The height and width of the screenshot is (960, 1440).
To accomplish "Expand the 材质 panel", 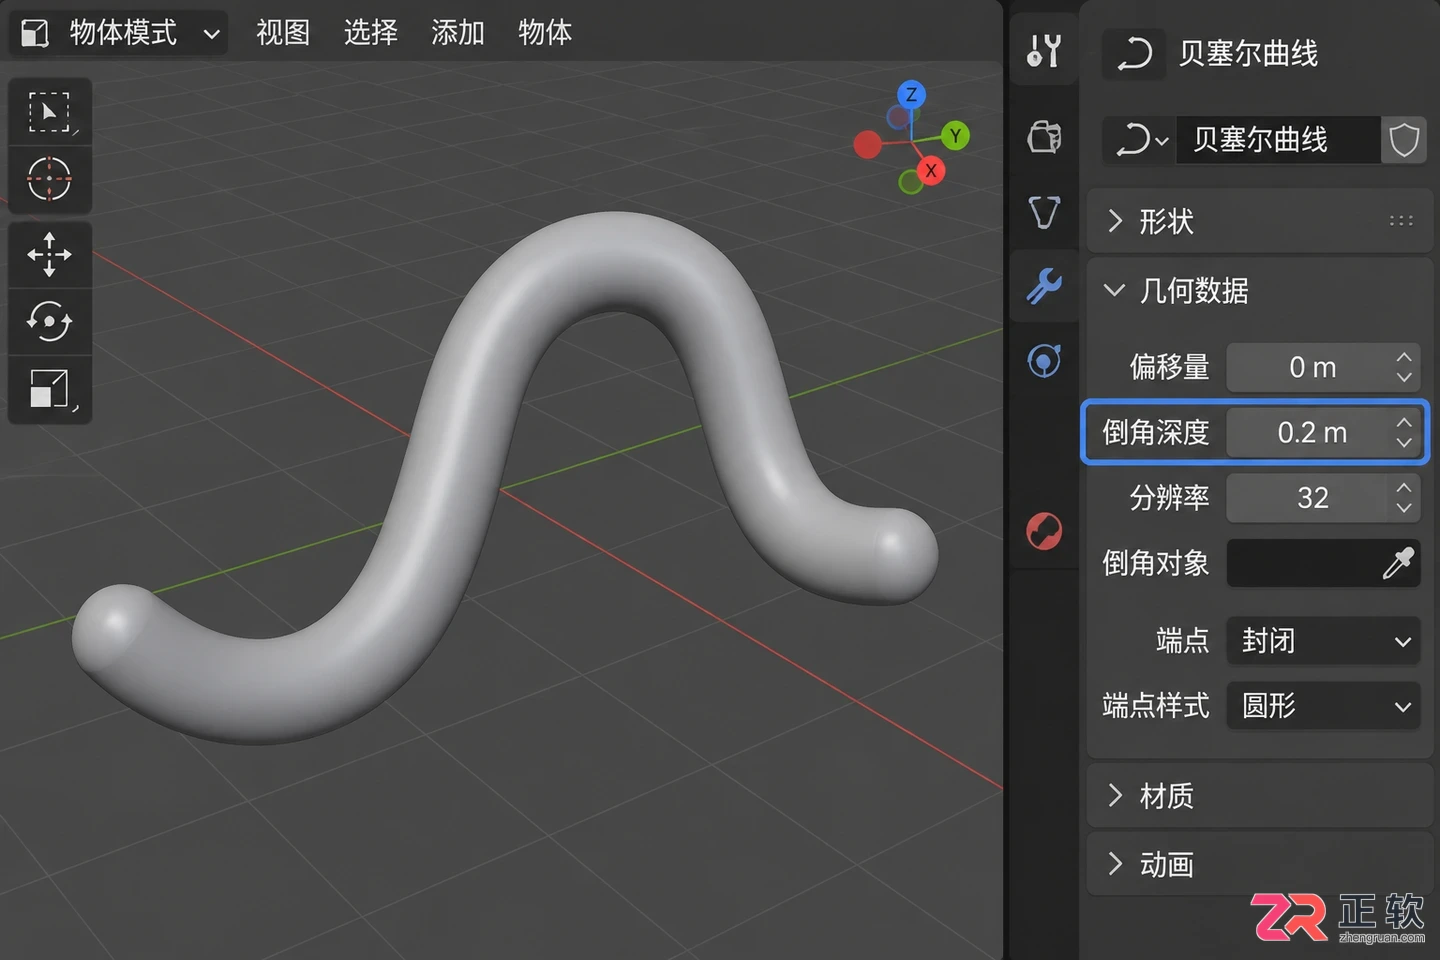I will (x=1260, y=796).
